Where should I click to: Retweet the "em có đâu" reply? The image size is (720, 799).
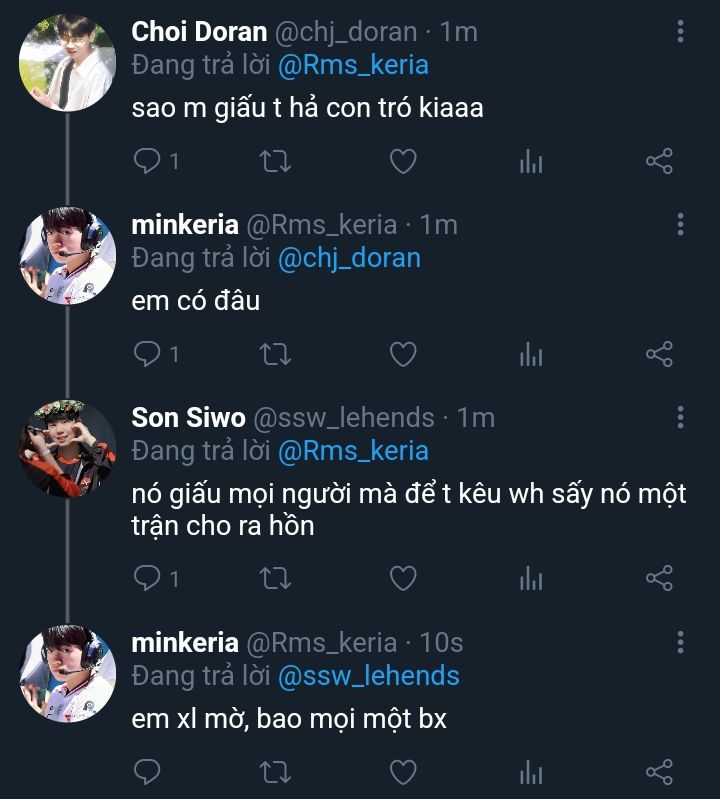[274, 354]
